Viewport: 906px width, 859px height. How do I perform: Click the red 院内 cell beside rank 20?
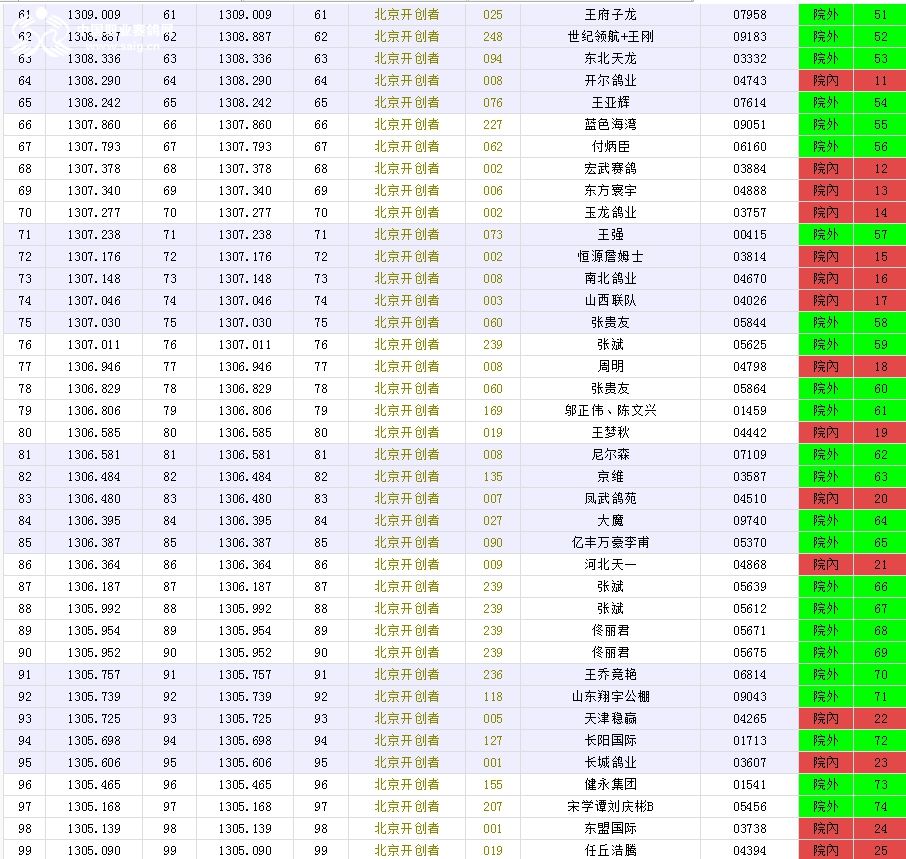click(826, 499)
